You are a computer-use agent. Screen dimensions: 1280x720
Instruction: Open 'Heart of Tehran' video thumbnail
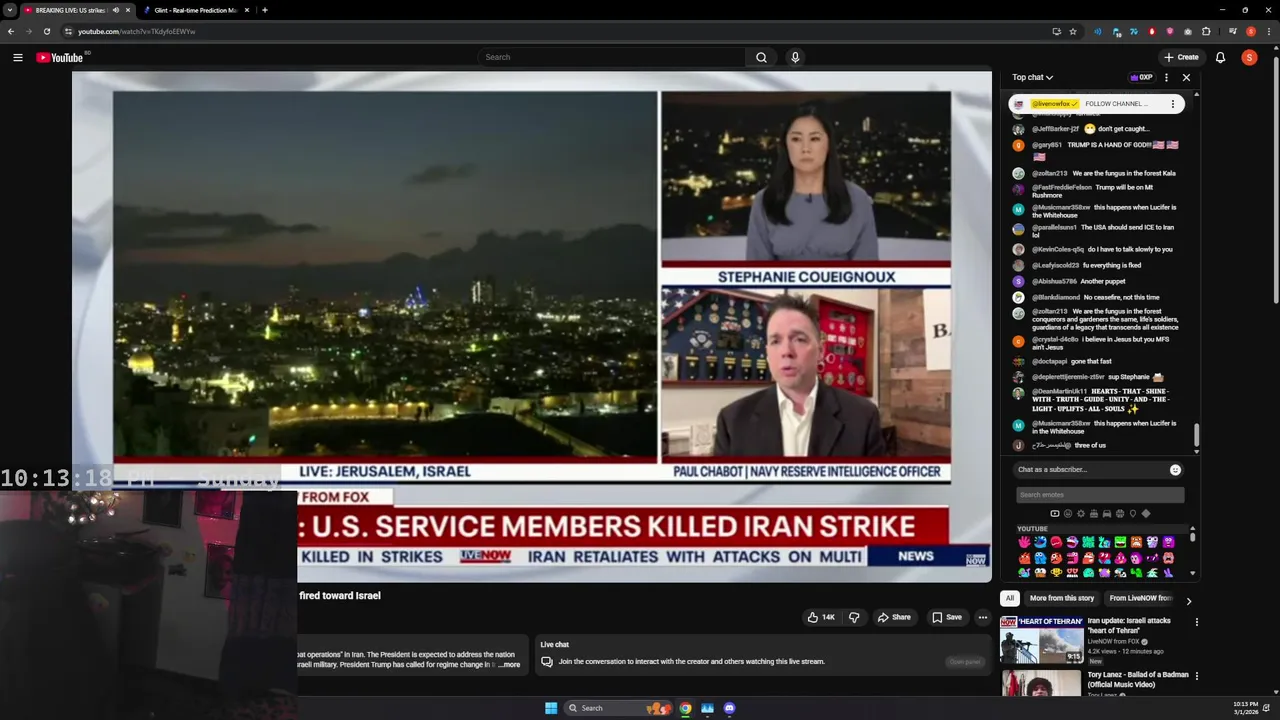(x=1041, y=640)
